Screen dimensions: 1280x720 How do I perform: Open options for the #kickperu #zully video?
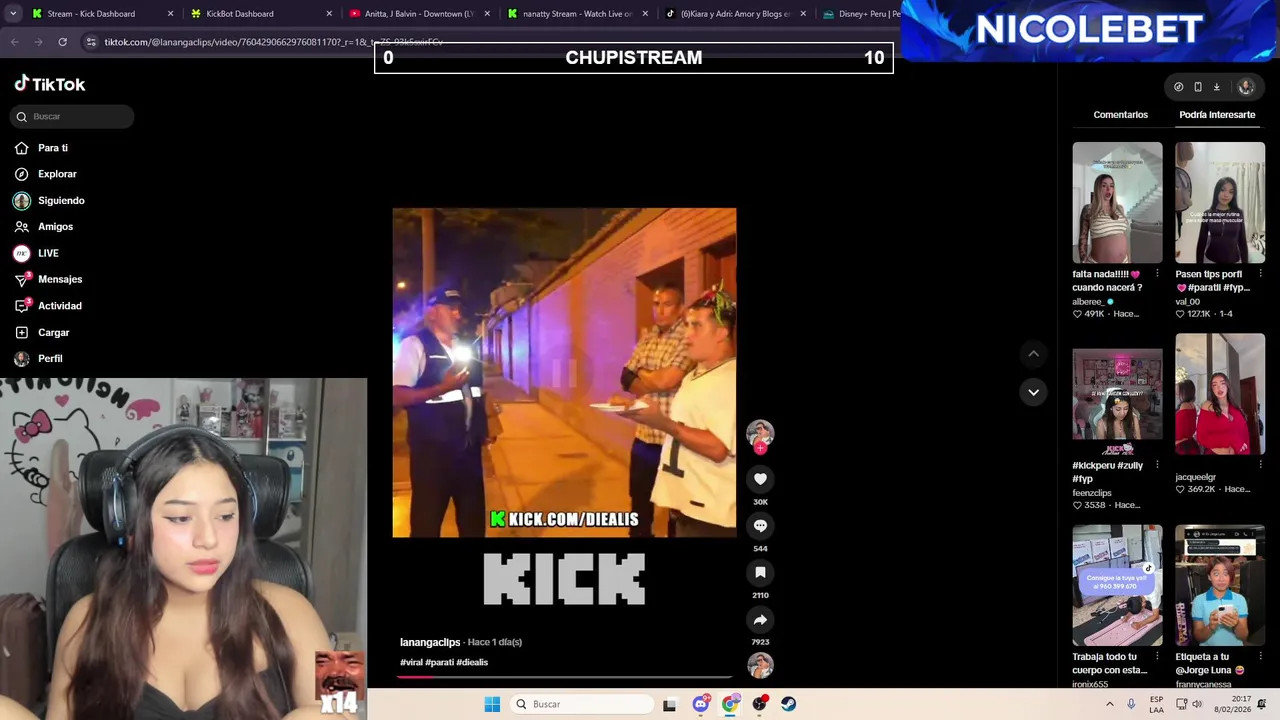click(x=1157, y=465)
